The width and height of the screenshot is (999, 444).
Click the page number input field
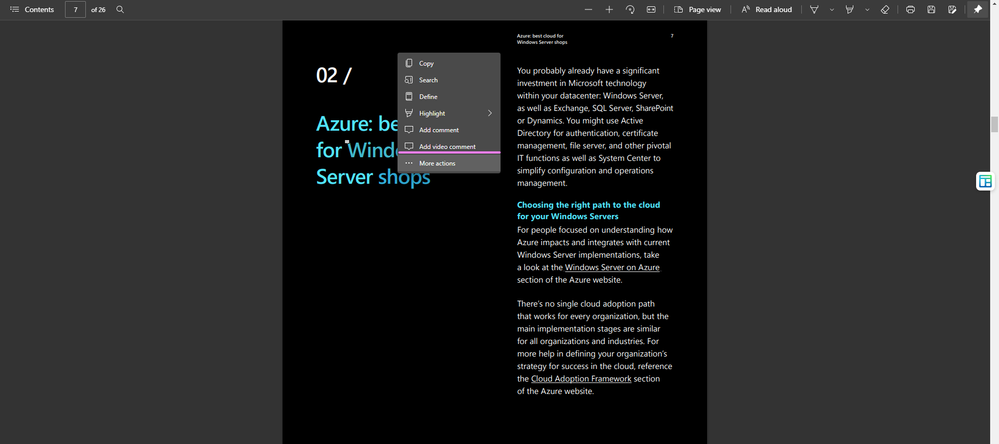pyautogui.click(x=75, y=10)
